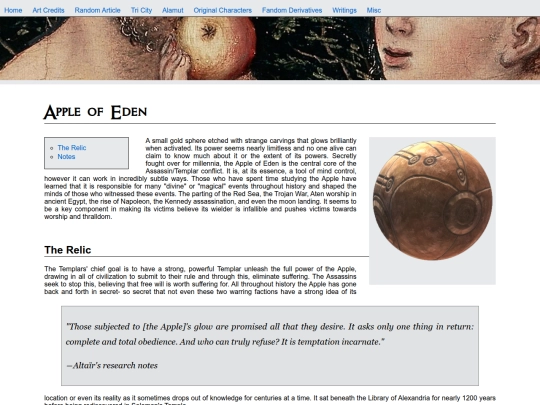This screenshot has width=540, height=405.
Task: Jump to The Relic section via contents
Action: pyautogui.click(x=72, y=148)
